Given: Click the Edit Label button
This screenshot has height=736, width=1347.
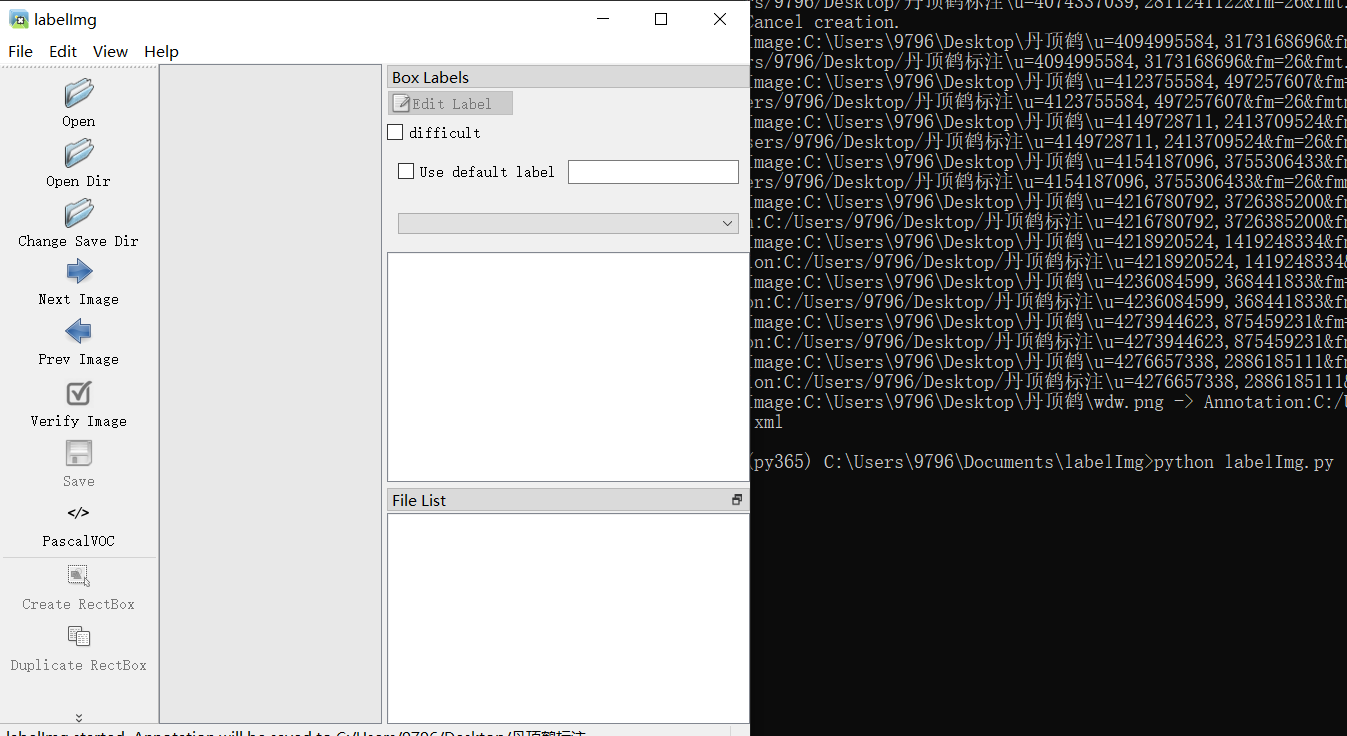Looking at the screenshot, I should click(x=450, y=103).
